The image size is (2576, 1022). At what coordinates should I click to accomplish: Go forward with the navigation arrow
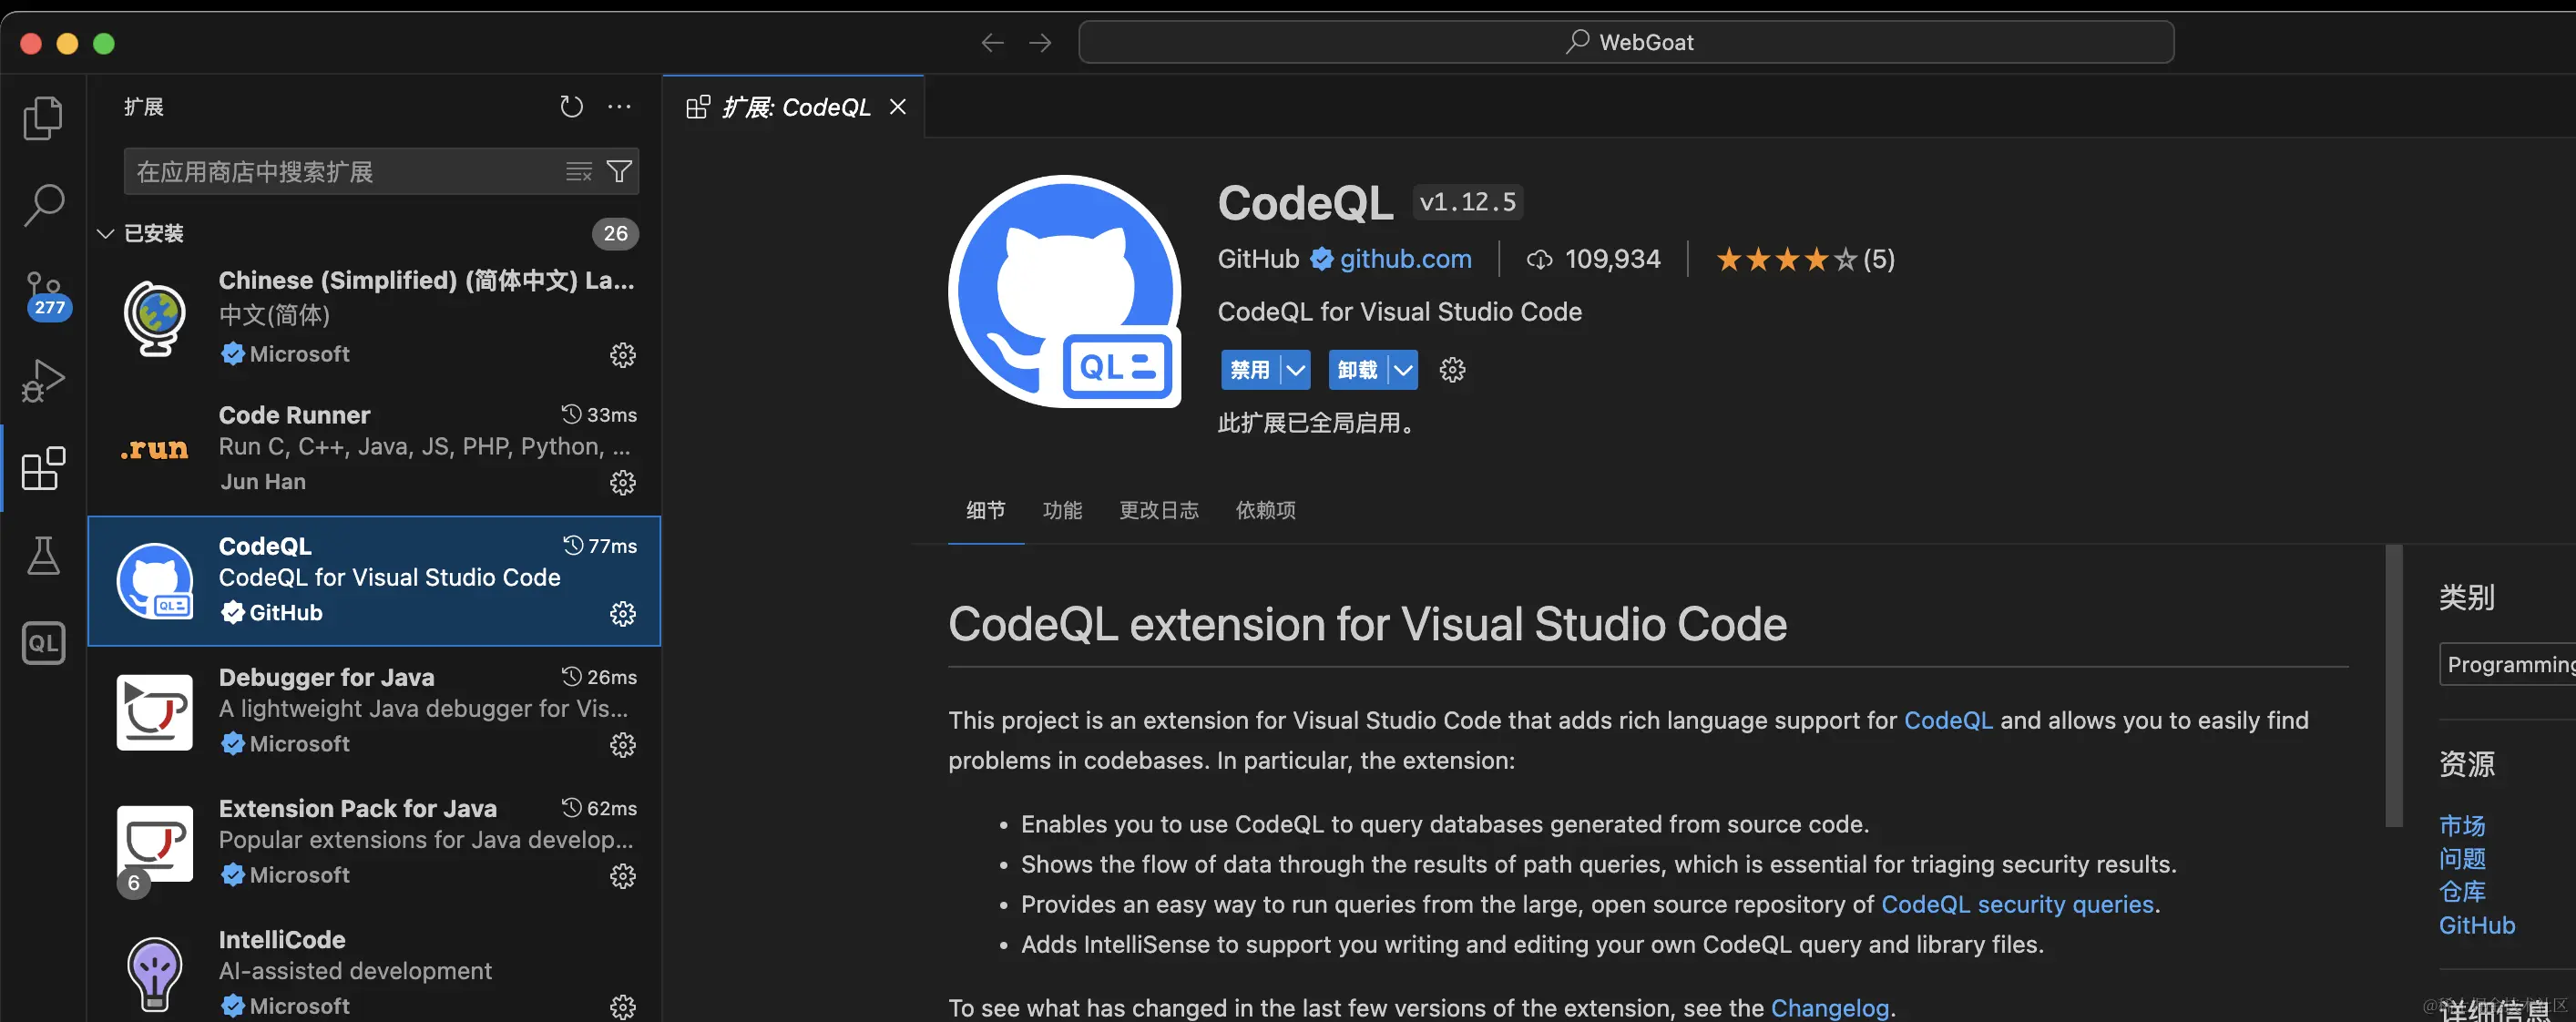click(x=1040, y=42)
